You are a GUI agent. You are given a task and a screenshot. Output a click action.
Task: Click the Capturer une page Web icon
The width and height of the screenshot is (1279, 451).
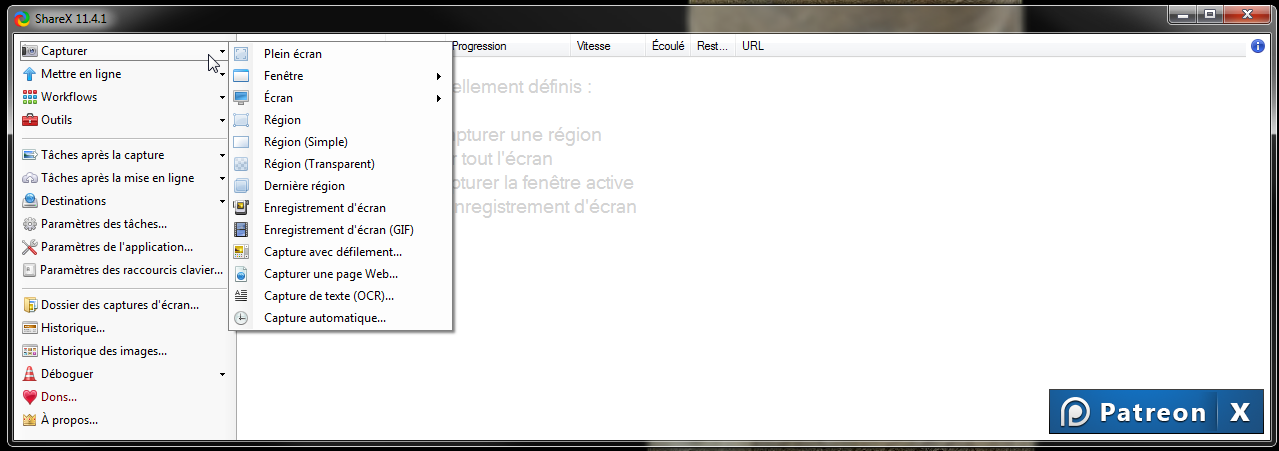pos(241,274)
